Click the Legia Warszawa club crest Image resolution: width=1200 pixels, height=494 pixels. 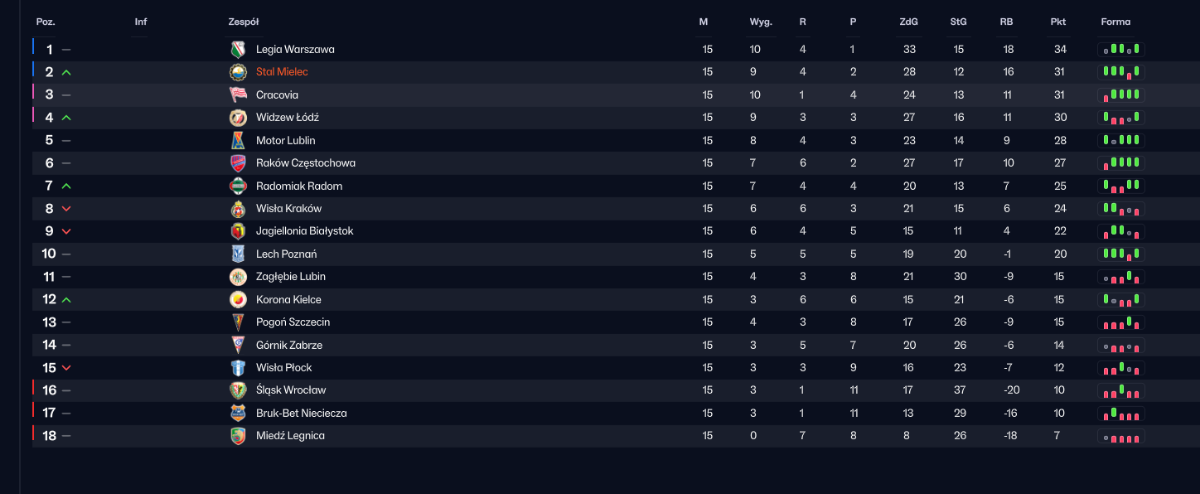(238, 49)
